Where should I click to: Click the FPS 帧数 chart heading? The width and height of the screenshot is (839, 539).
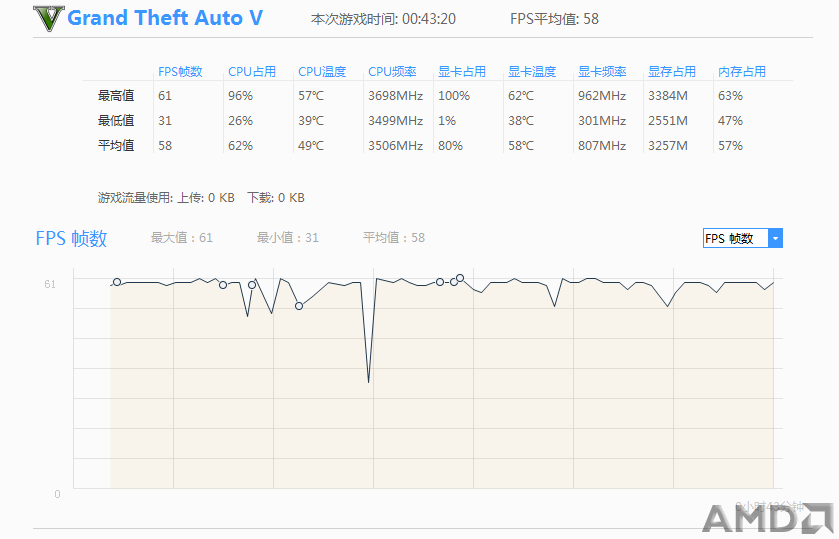tap(71, 238)
